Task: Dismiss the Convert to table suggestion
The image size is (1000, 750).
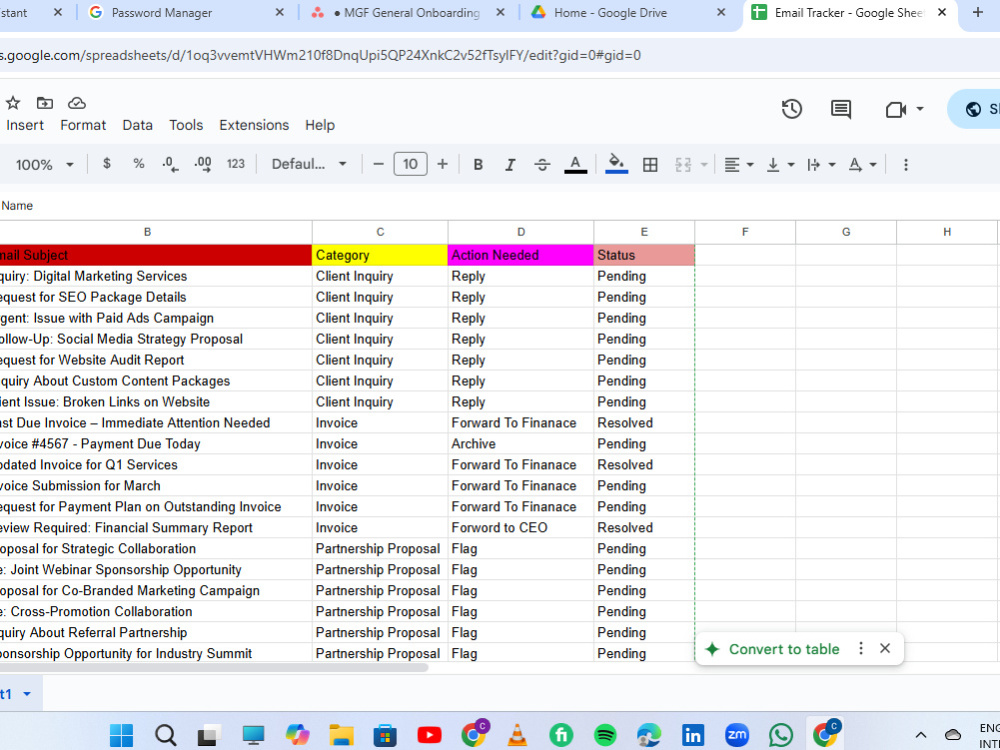Action: (x=885, y=649)
